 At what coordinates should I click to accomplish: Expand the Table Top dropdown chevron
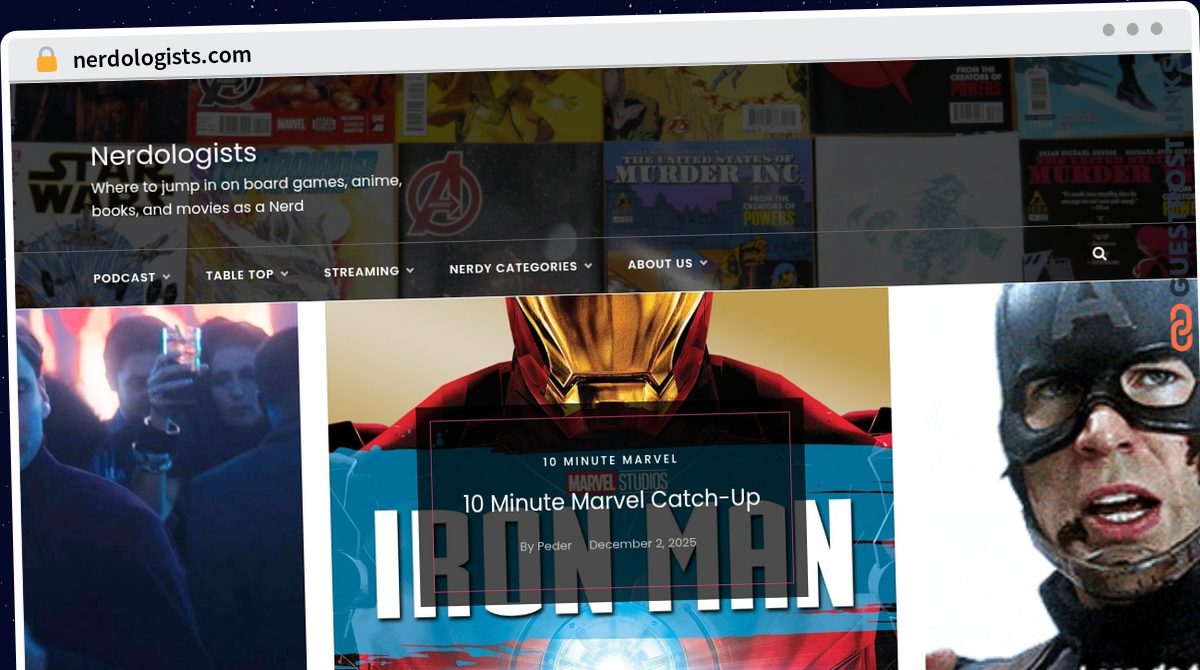point(284,273)
